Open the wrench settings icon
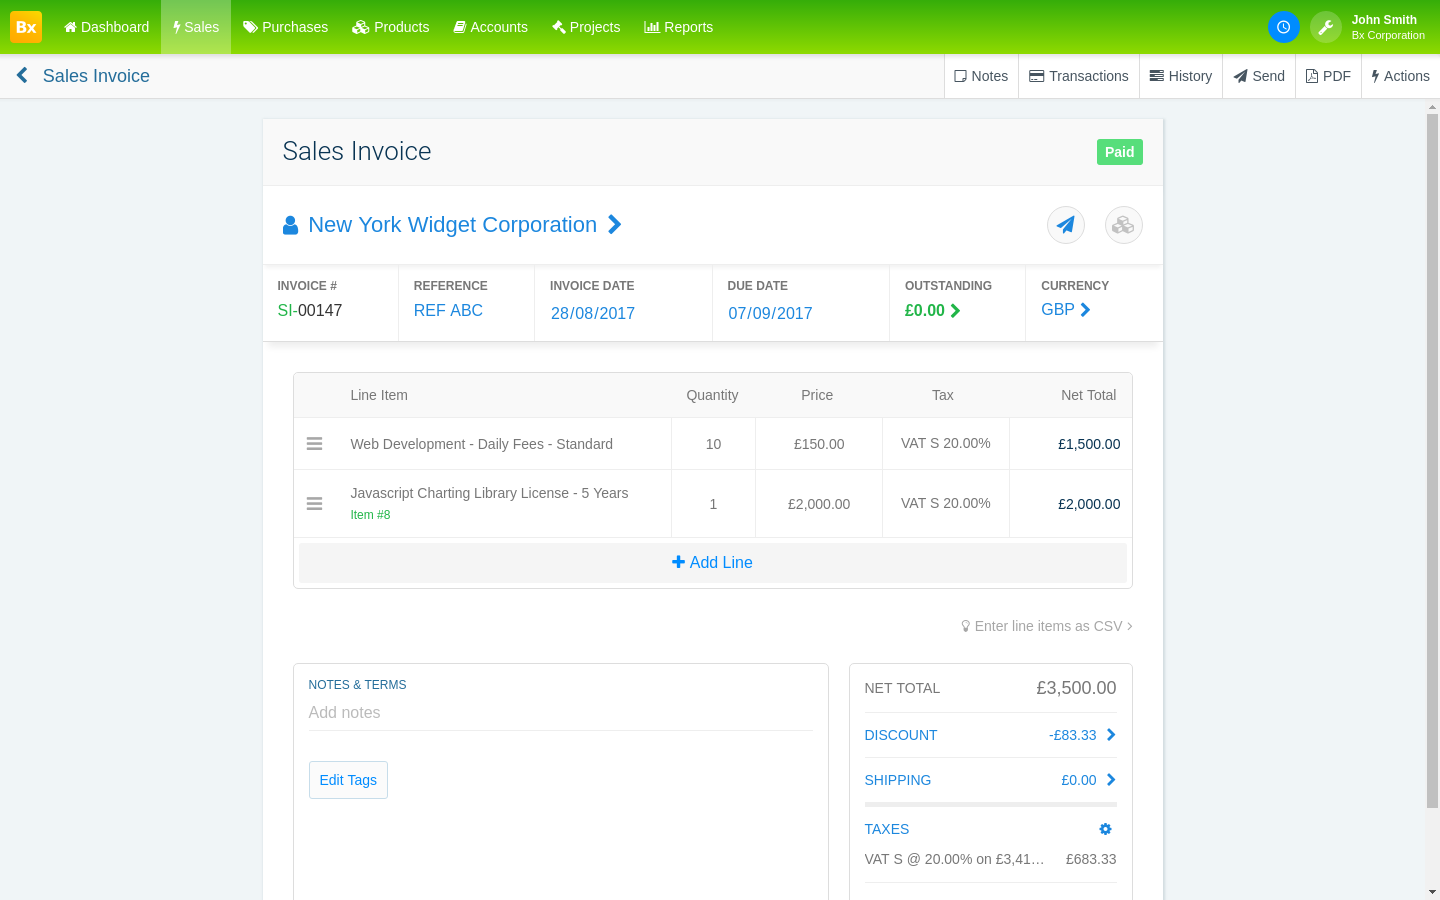Screen dimensions: 1440x900 point(1326,27)
